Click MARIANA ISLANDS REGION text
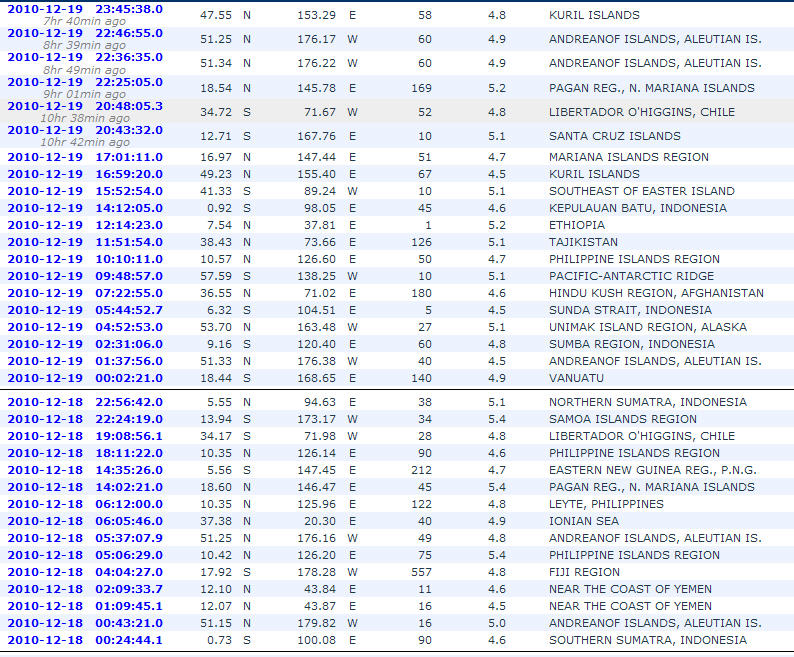This screenshot has height=657, width=794. pyautogui.click(x=629, y=157)
